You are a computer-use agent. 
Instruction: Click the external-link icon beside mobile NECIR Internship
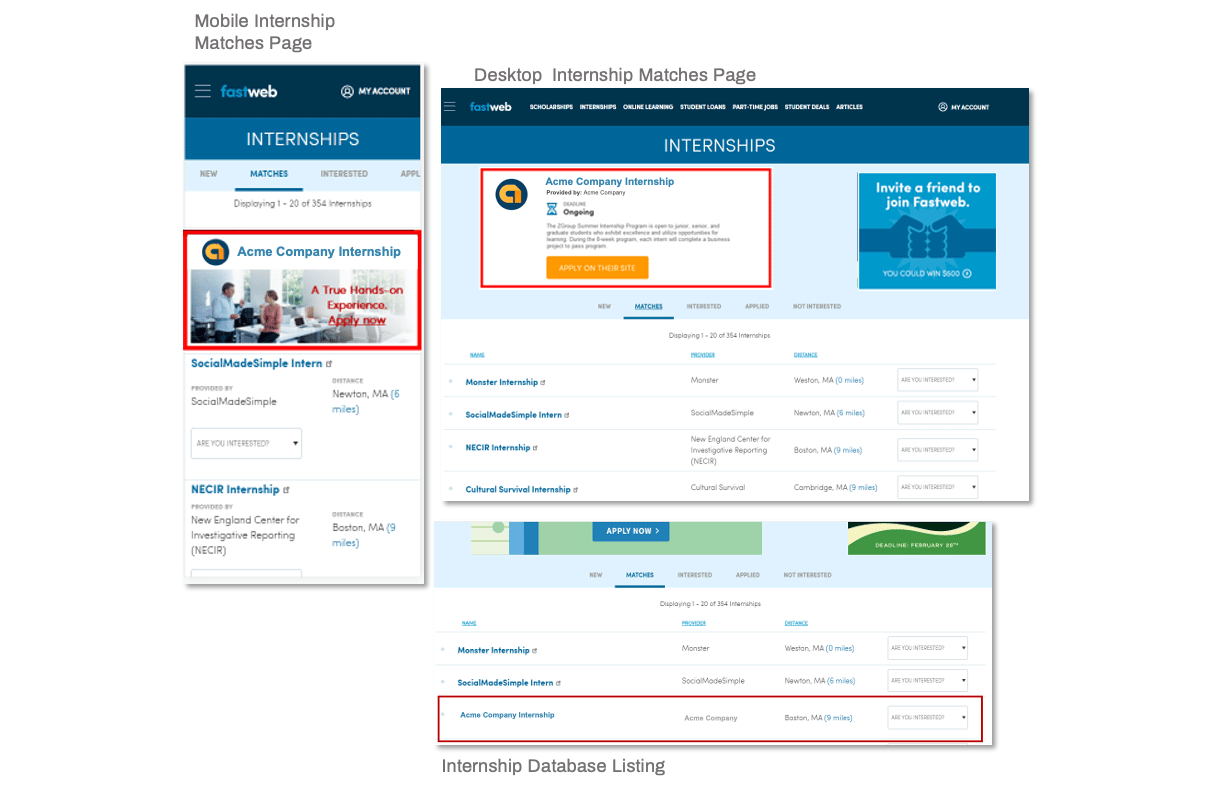click(x=286, y=490)
